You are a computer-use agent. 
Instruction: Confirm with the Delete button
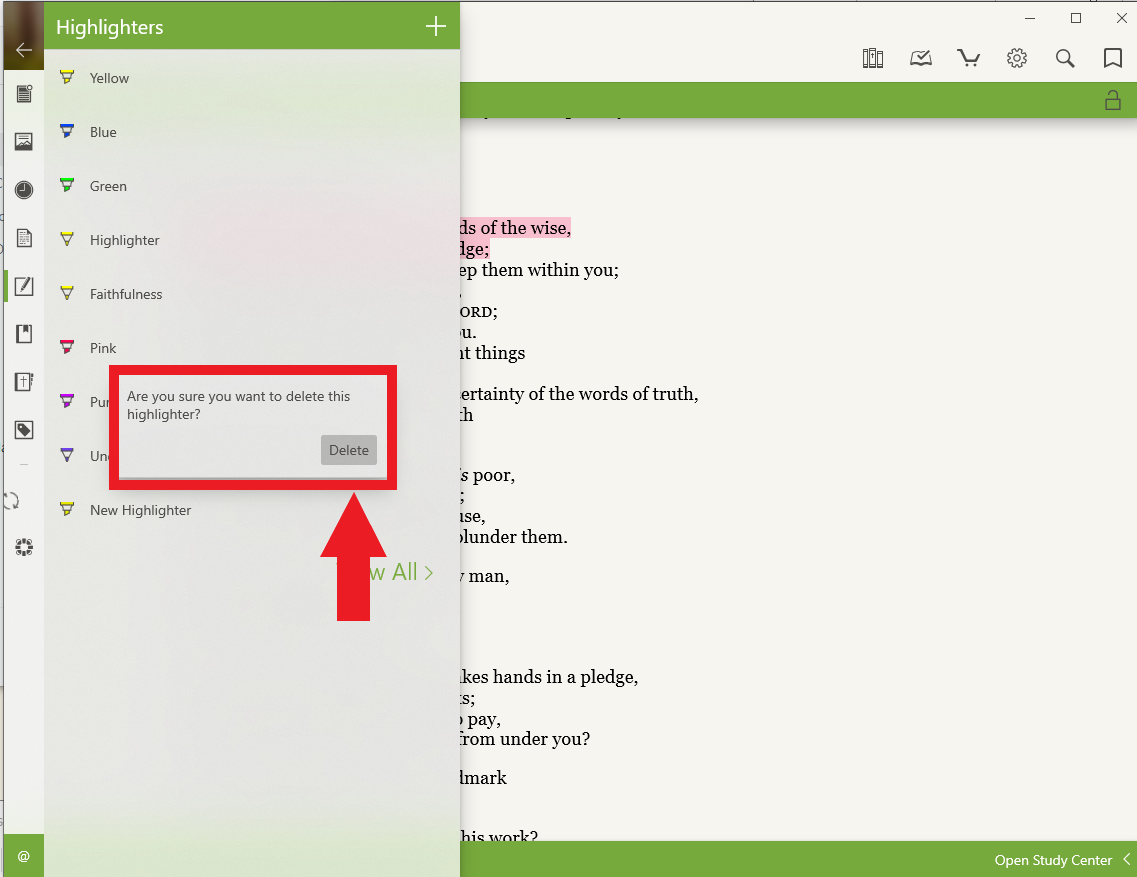click(349, 450)
